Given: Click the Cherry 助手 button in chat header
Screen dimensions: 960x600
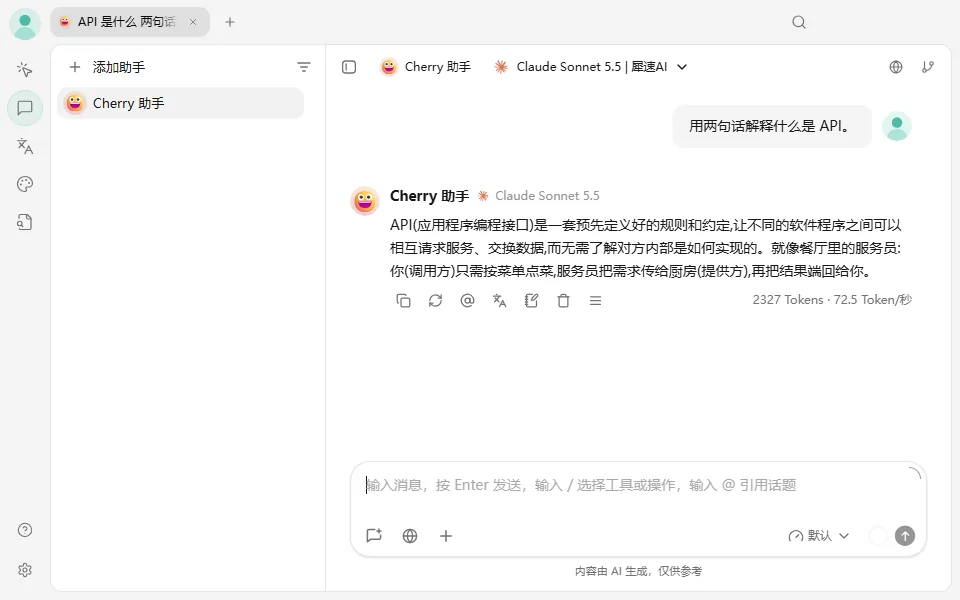Looking at the screenshot, I should 426,67.
